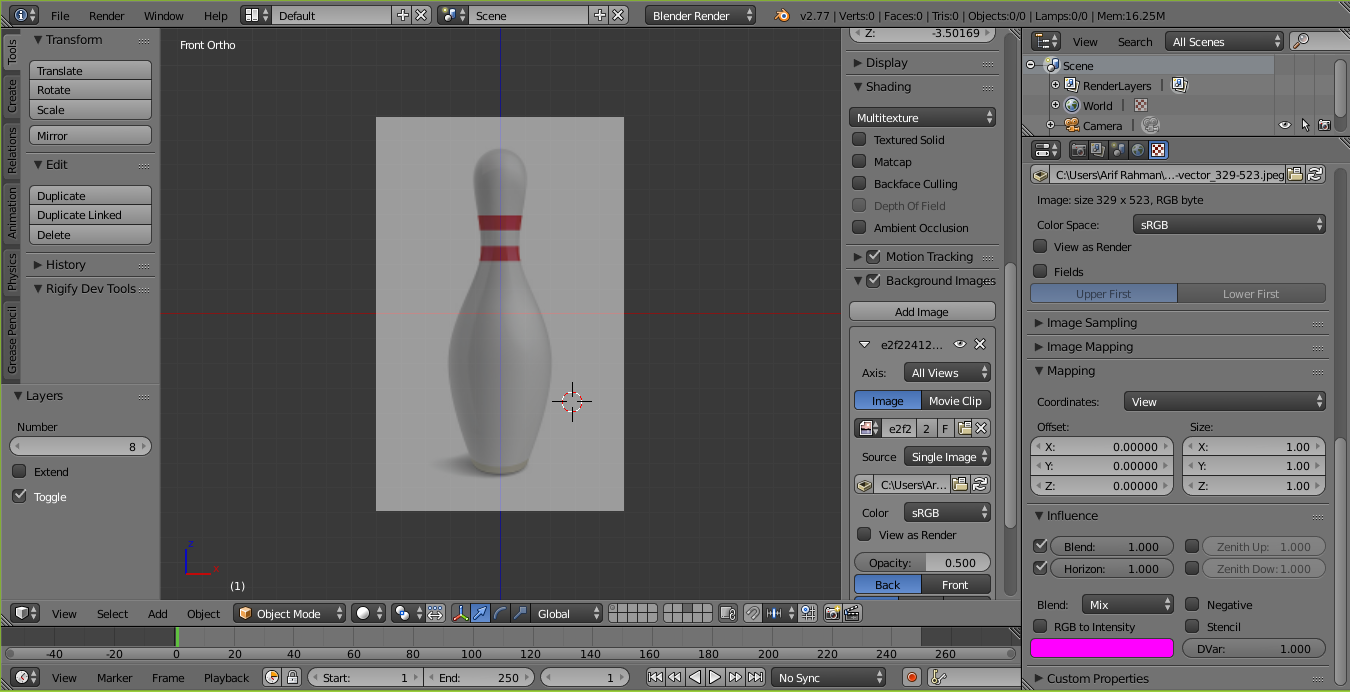Hide the Camera using its eye icon
1350x692 pixels.
click(x=1285, y=126)
